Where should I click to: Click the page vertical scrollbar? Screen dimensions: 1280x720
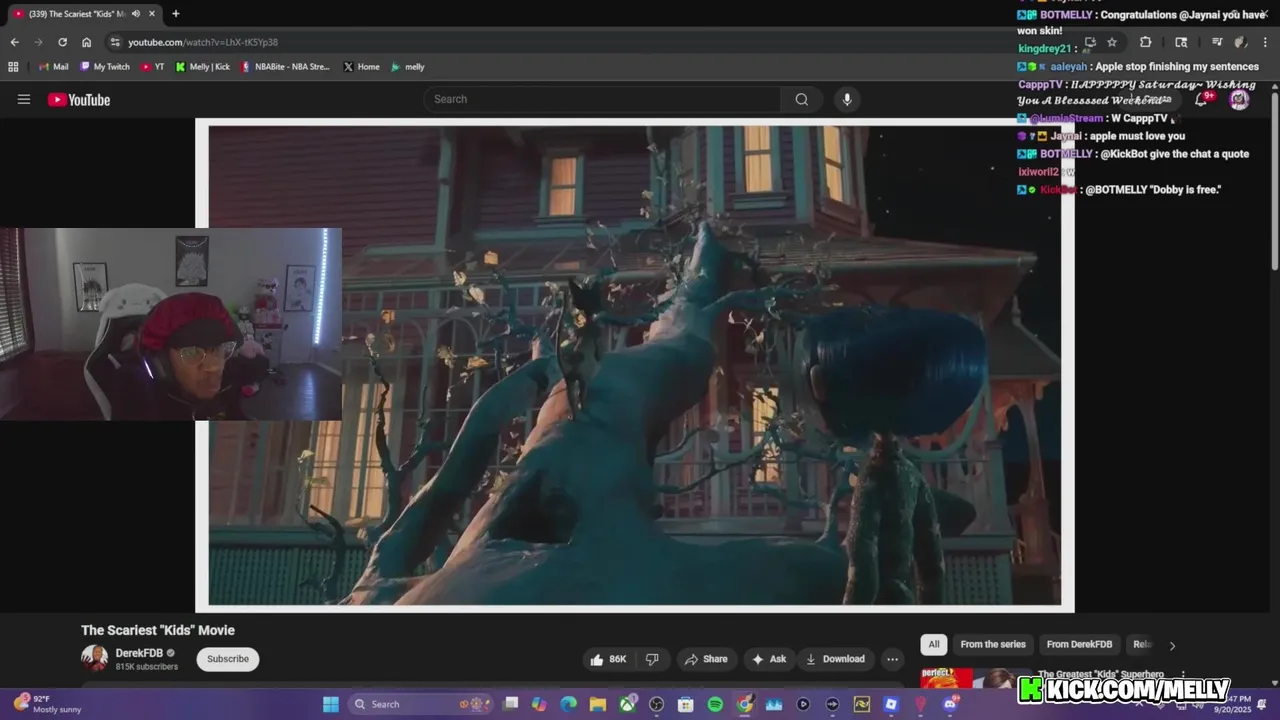pos(1275,180)
